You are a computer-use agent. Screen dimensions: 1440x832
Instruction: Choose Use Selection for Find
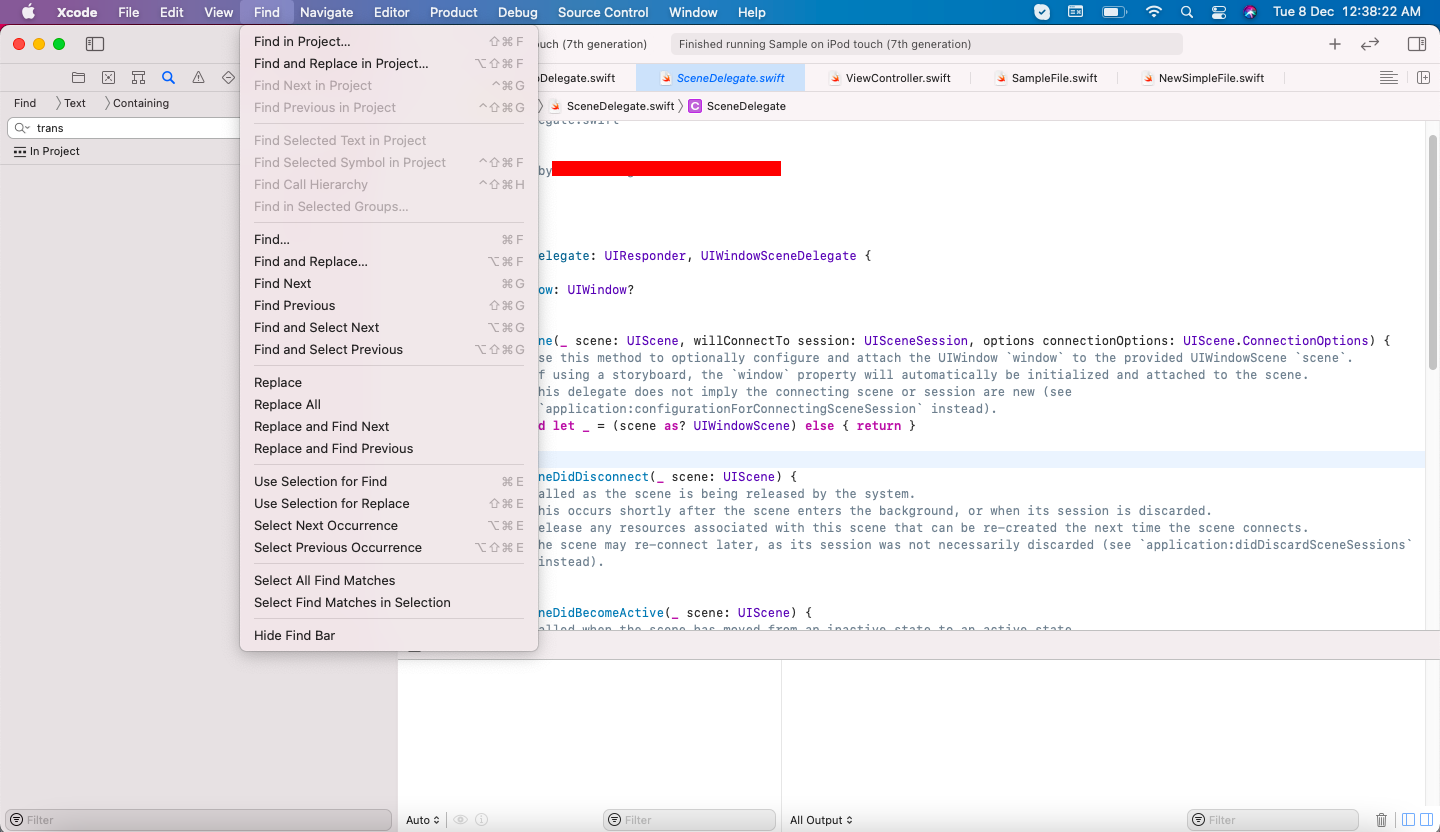click(x=389, y=481)
